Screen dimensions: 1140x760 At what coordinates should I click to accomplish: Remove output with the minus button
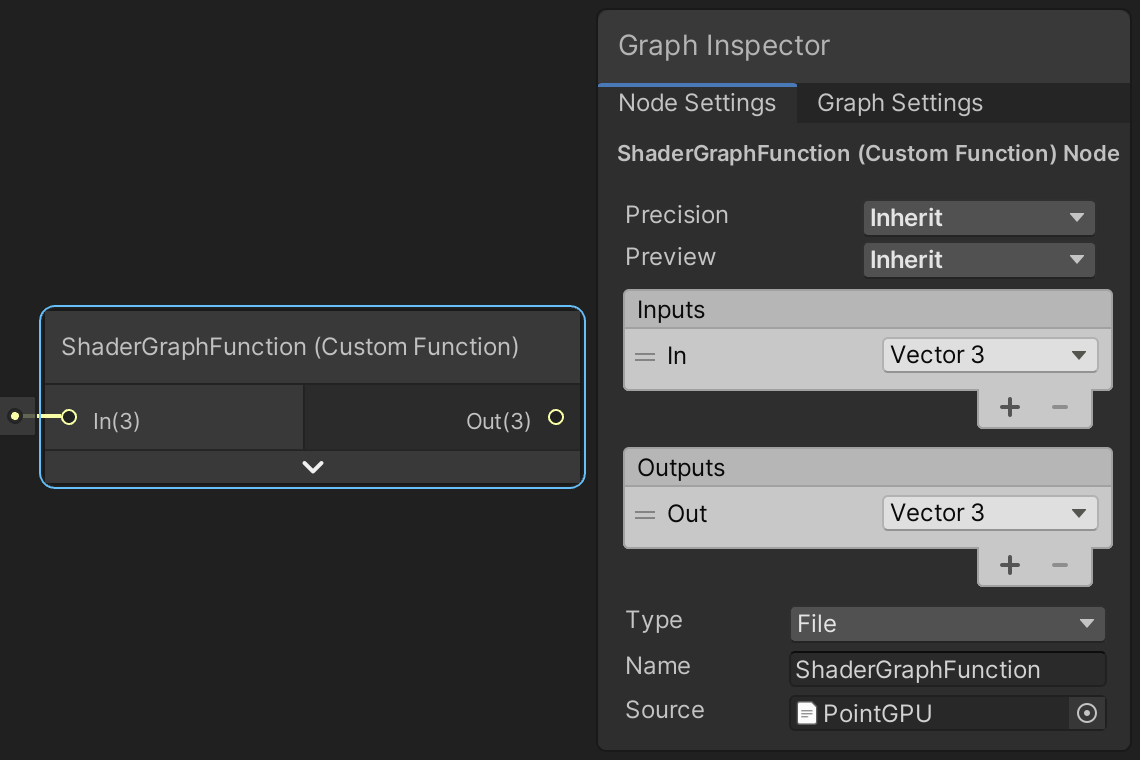1060,565
